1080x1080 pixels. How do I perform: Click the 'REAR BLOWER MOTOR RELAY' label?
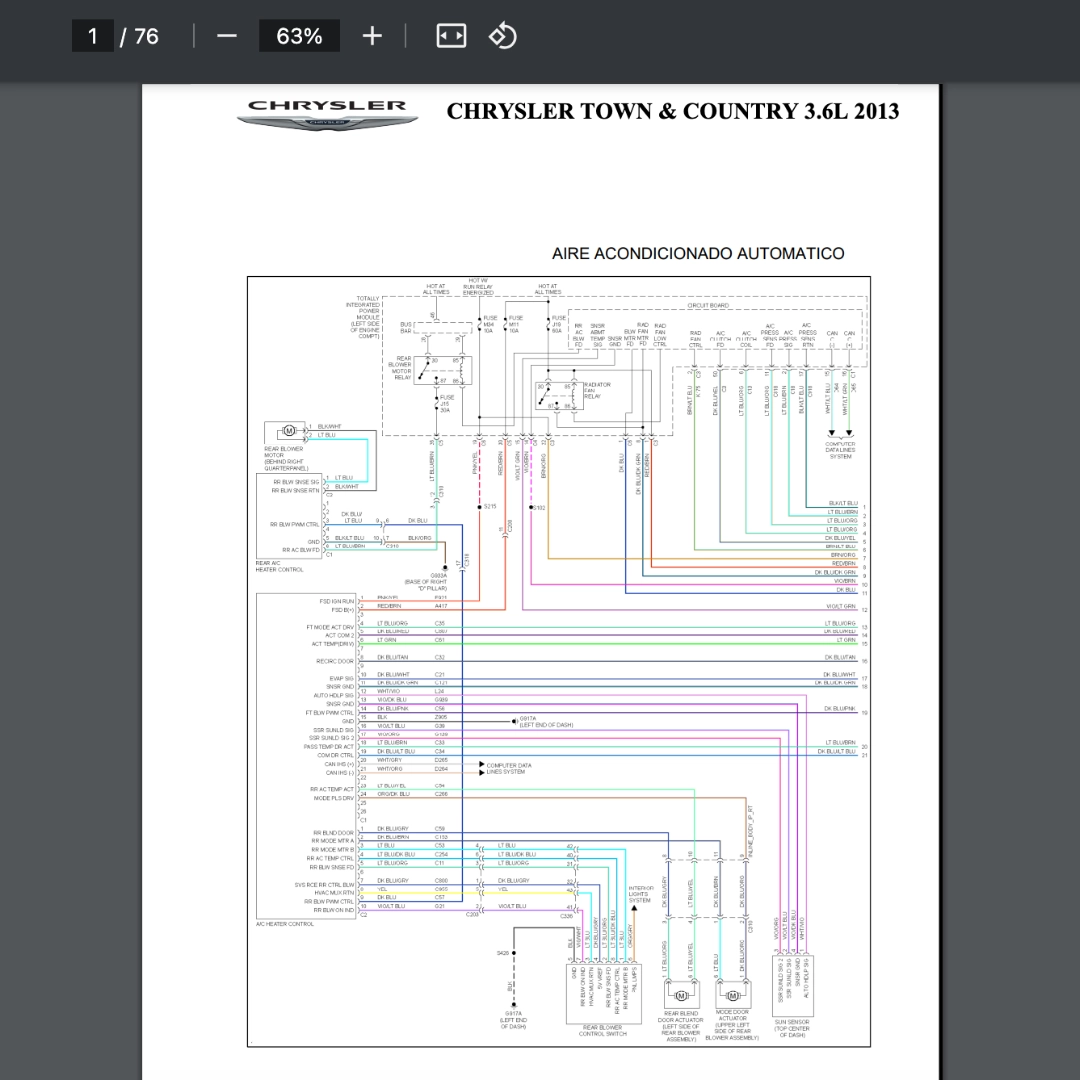tap(400, 368)
